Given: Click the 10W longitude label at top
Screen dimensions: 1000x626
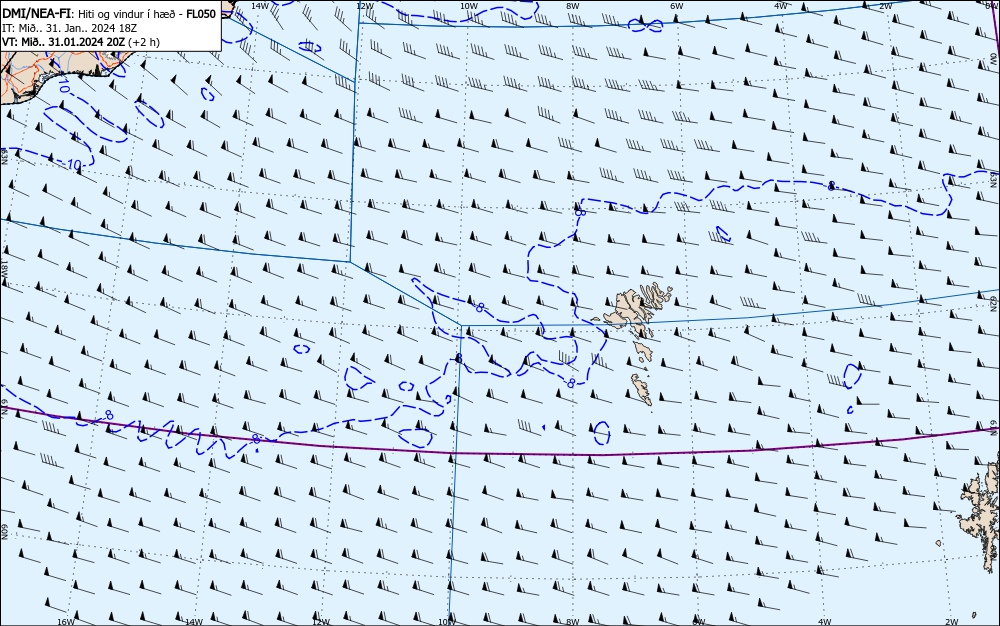Looking at the screenshot, I should point(469,5).
